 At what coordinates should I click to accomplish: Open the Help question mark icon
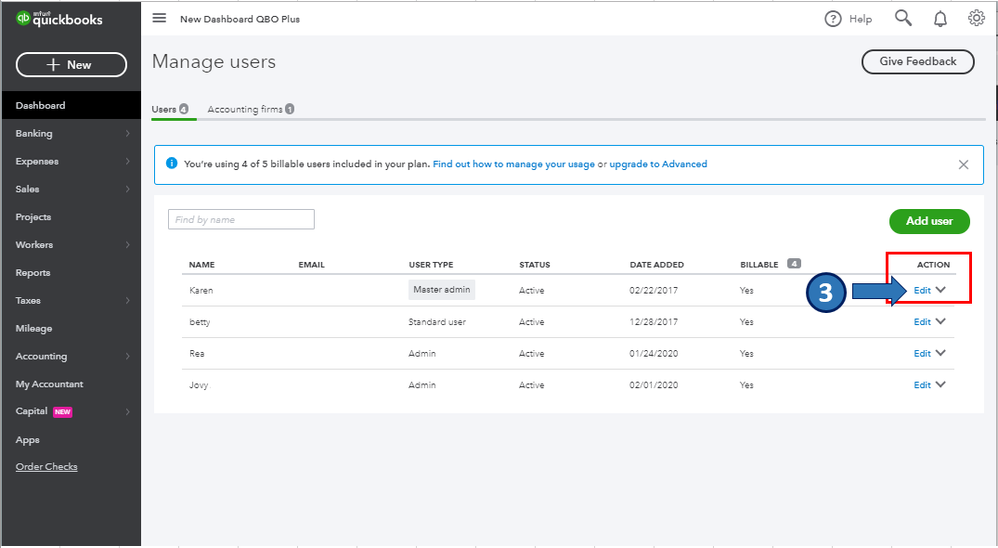833,18
